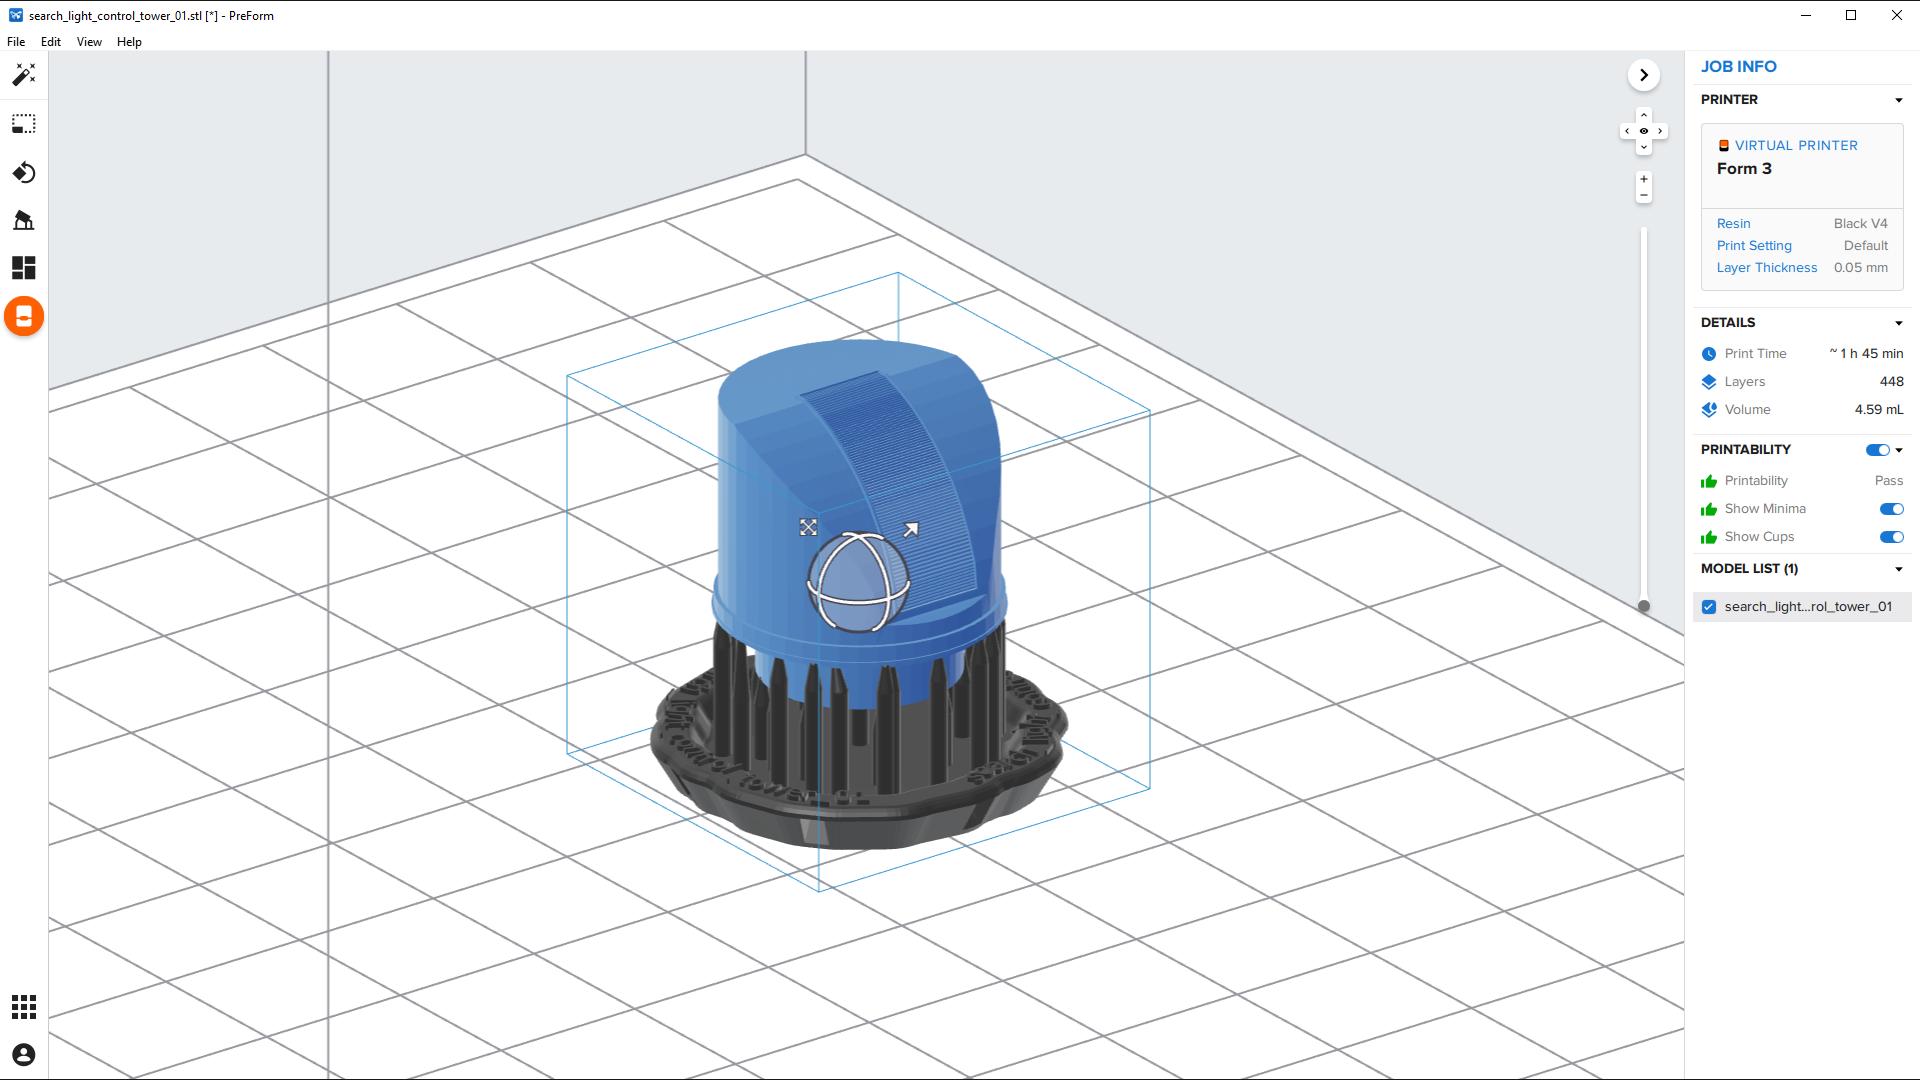Open the Job Info header
The image size is (1920, 1080).
[1739, 67]
